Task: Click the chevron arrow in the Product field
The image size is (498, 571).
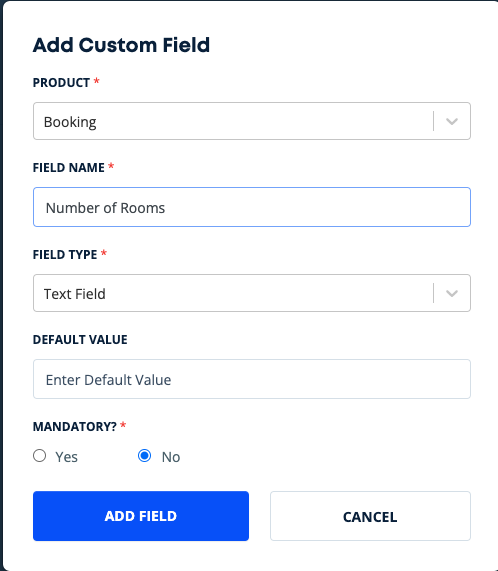Action: click(x=452, y=121)
